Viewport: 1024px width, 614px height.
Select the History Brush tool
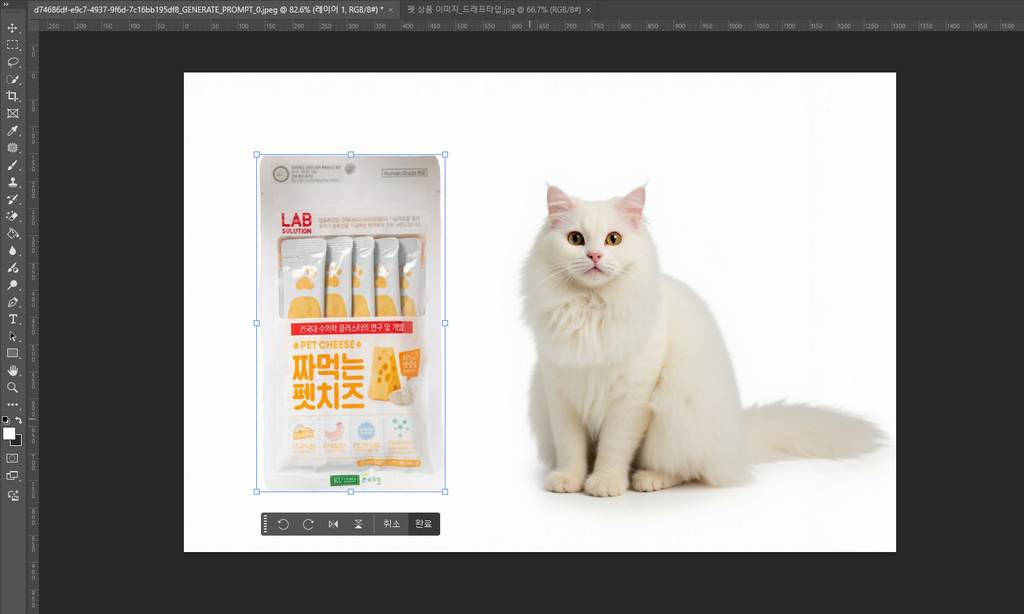12,199
